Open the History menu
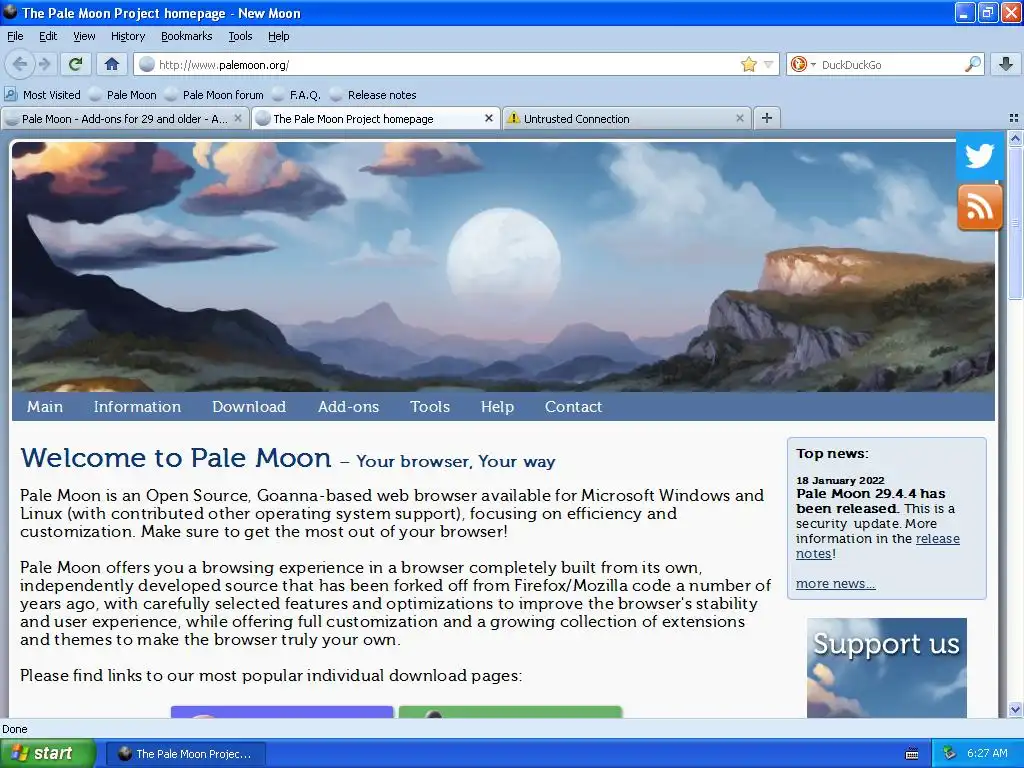Viewport: 1024px width, 768px height. point(128,36)
